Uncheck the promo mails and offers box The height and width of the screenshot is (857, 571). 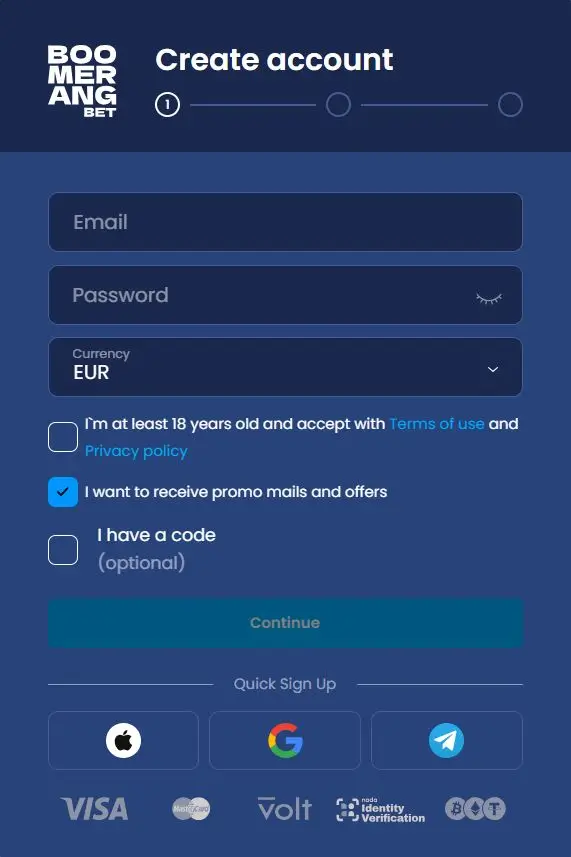pyautogui.click(x=63, y=492)
